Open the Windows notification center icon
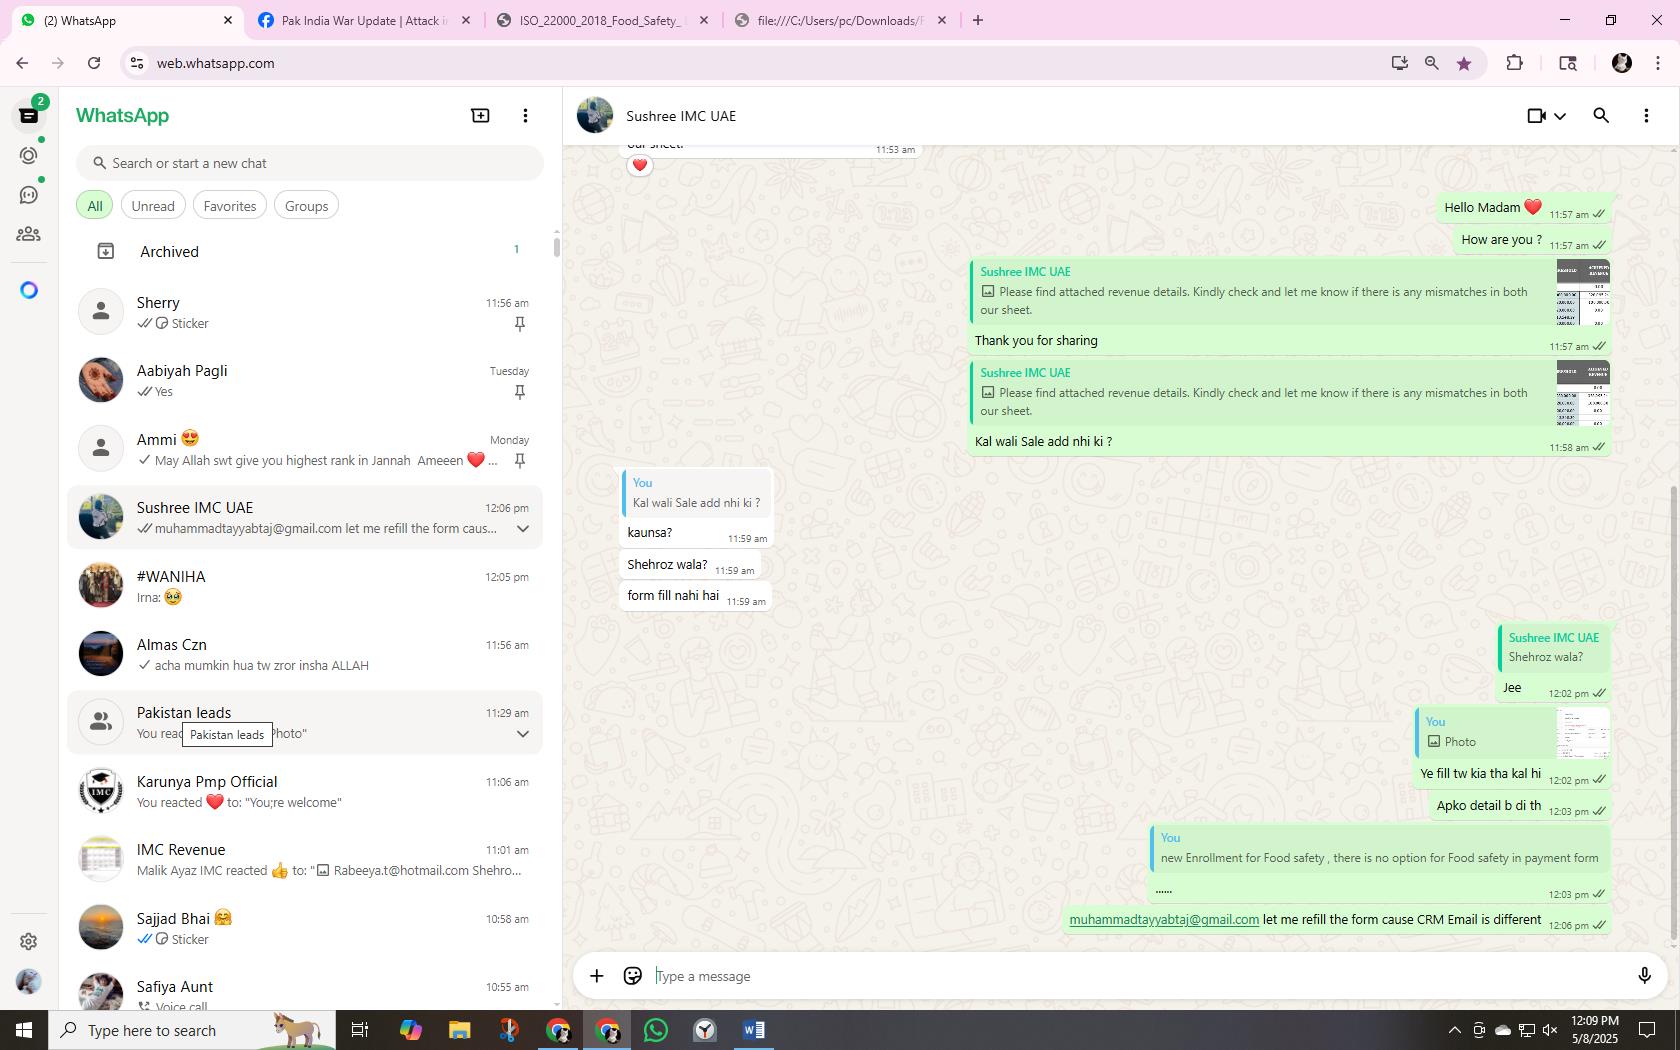The height and width of the screenshot is (1050, 1680). (1646, 1030)
